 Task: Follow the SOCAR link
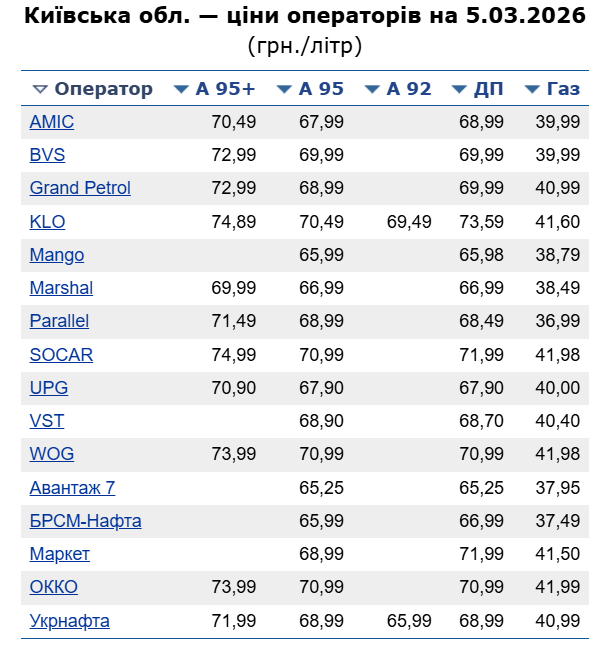[x=61, y=355]
